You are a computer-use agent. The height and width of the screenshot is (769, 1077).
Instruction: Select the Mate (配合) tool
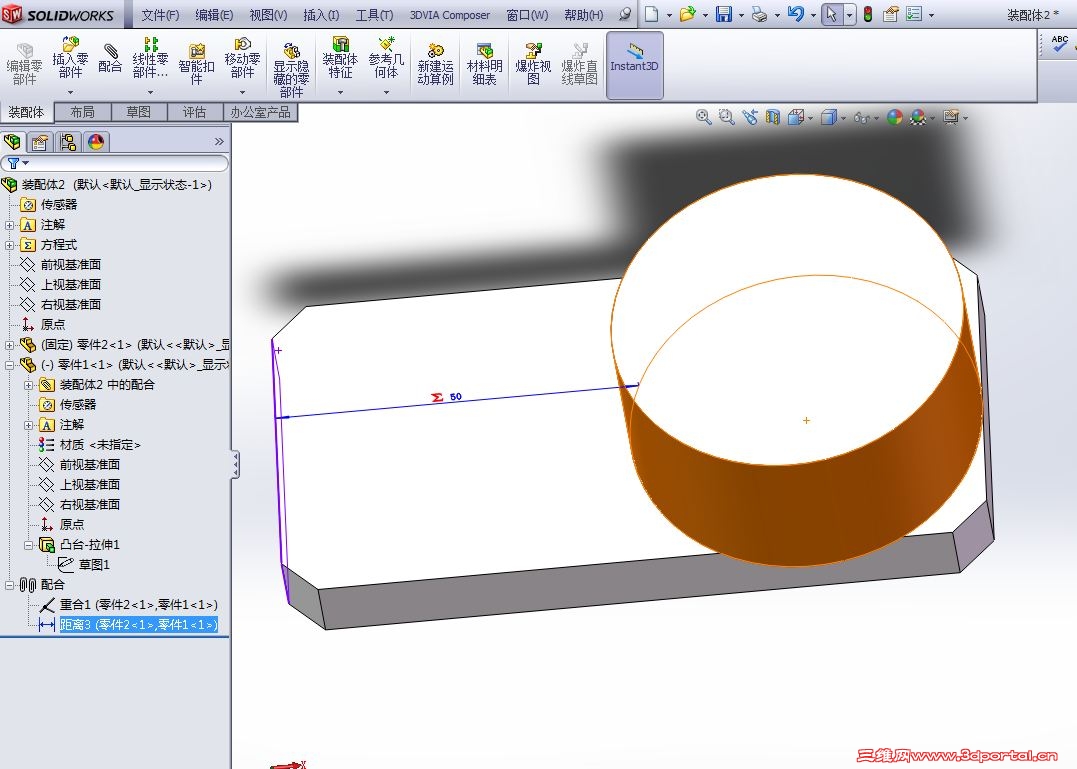click(x=110, y=59)
